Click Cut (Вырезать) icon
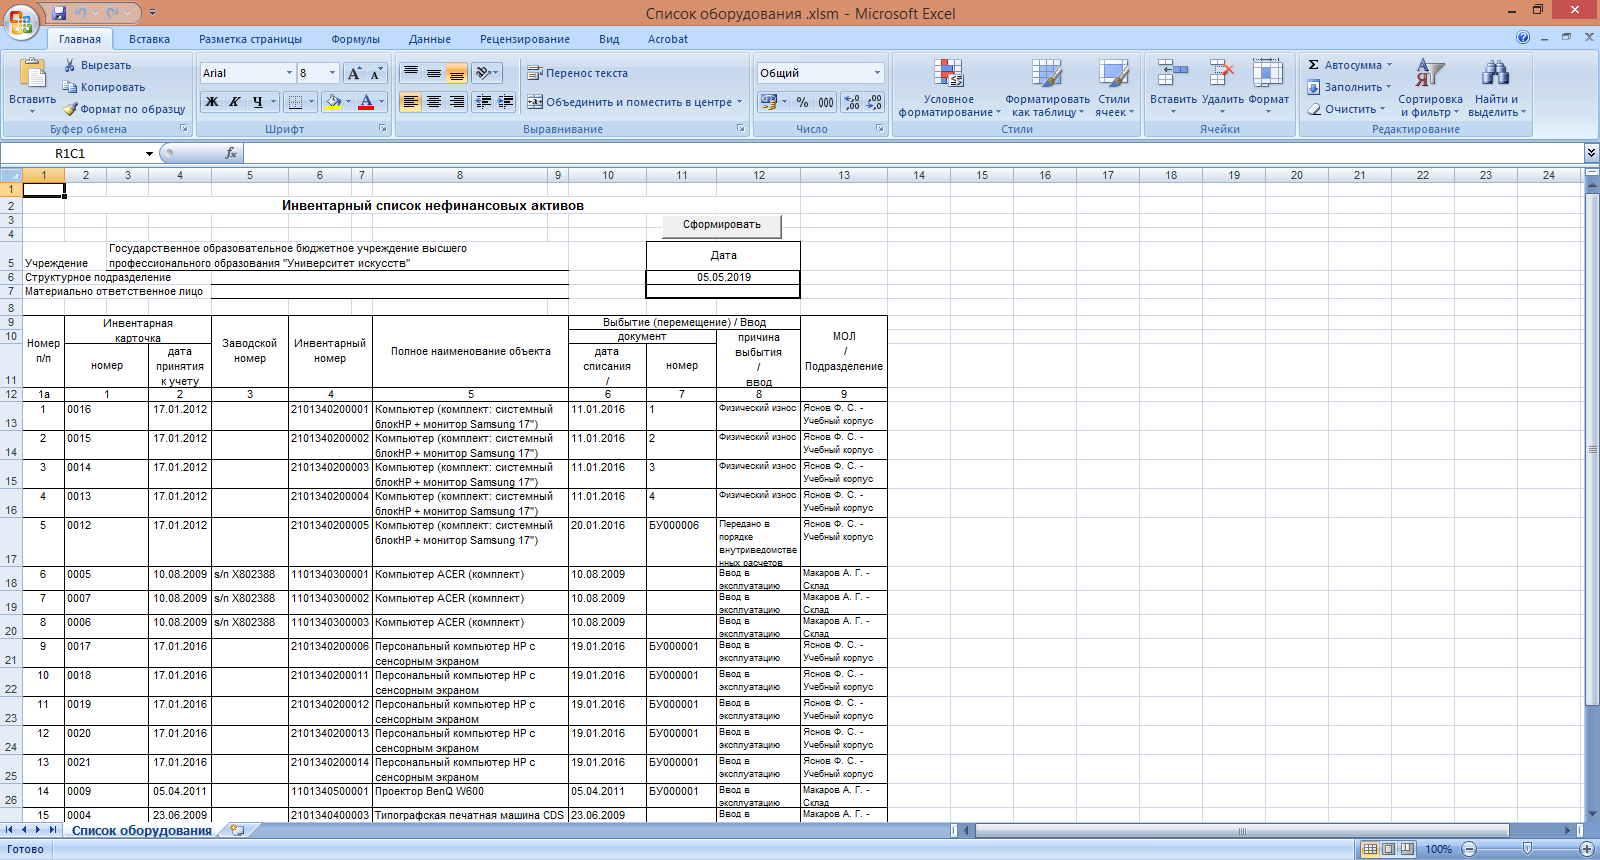Image resolution: width=1600 pixels, height=860 pixels. tap(70, 65)
